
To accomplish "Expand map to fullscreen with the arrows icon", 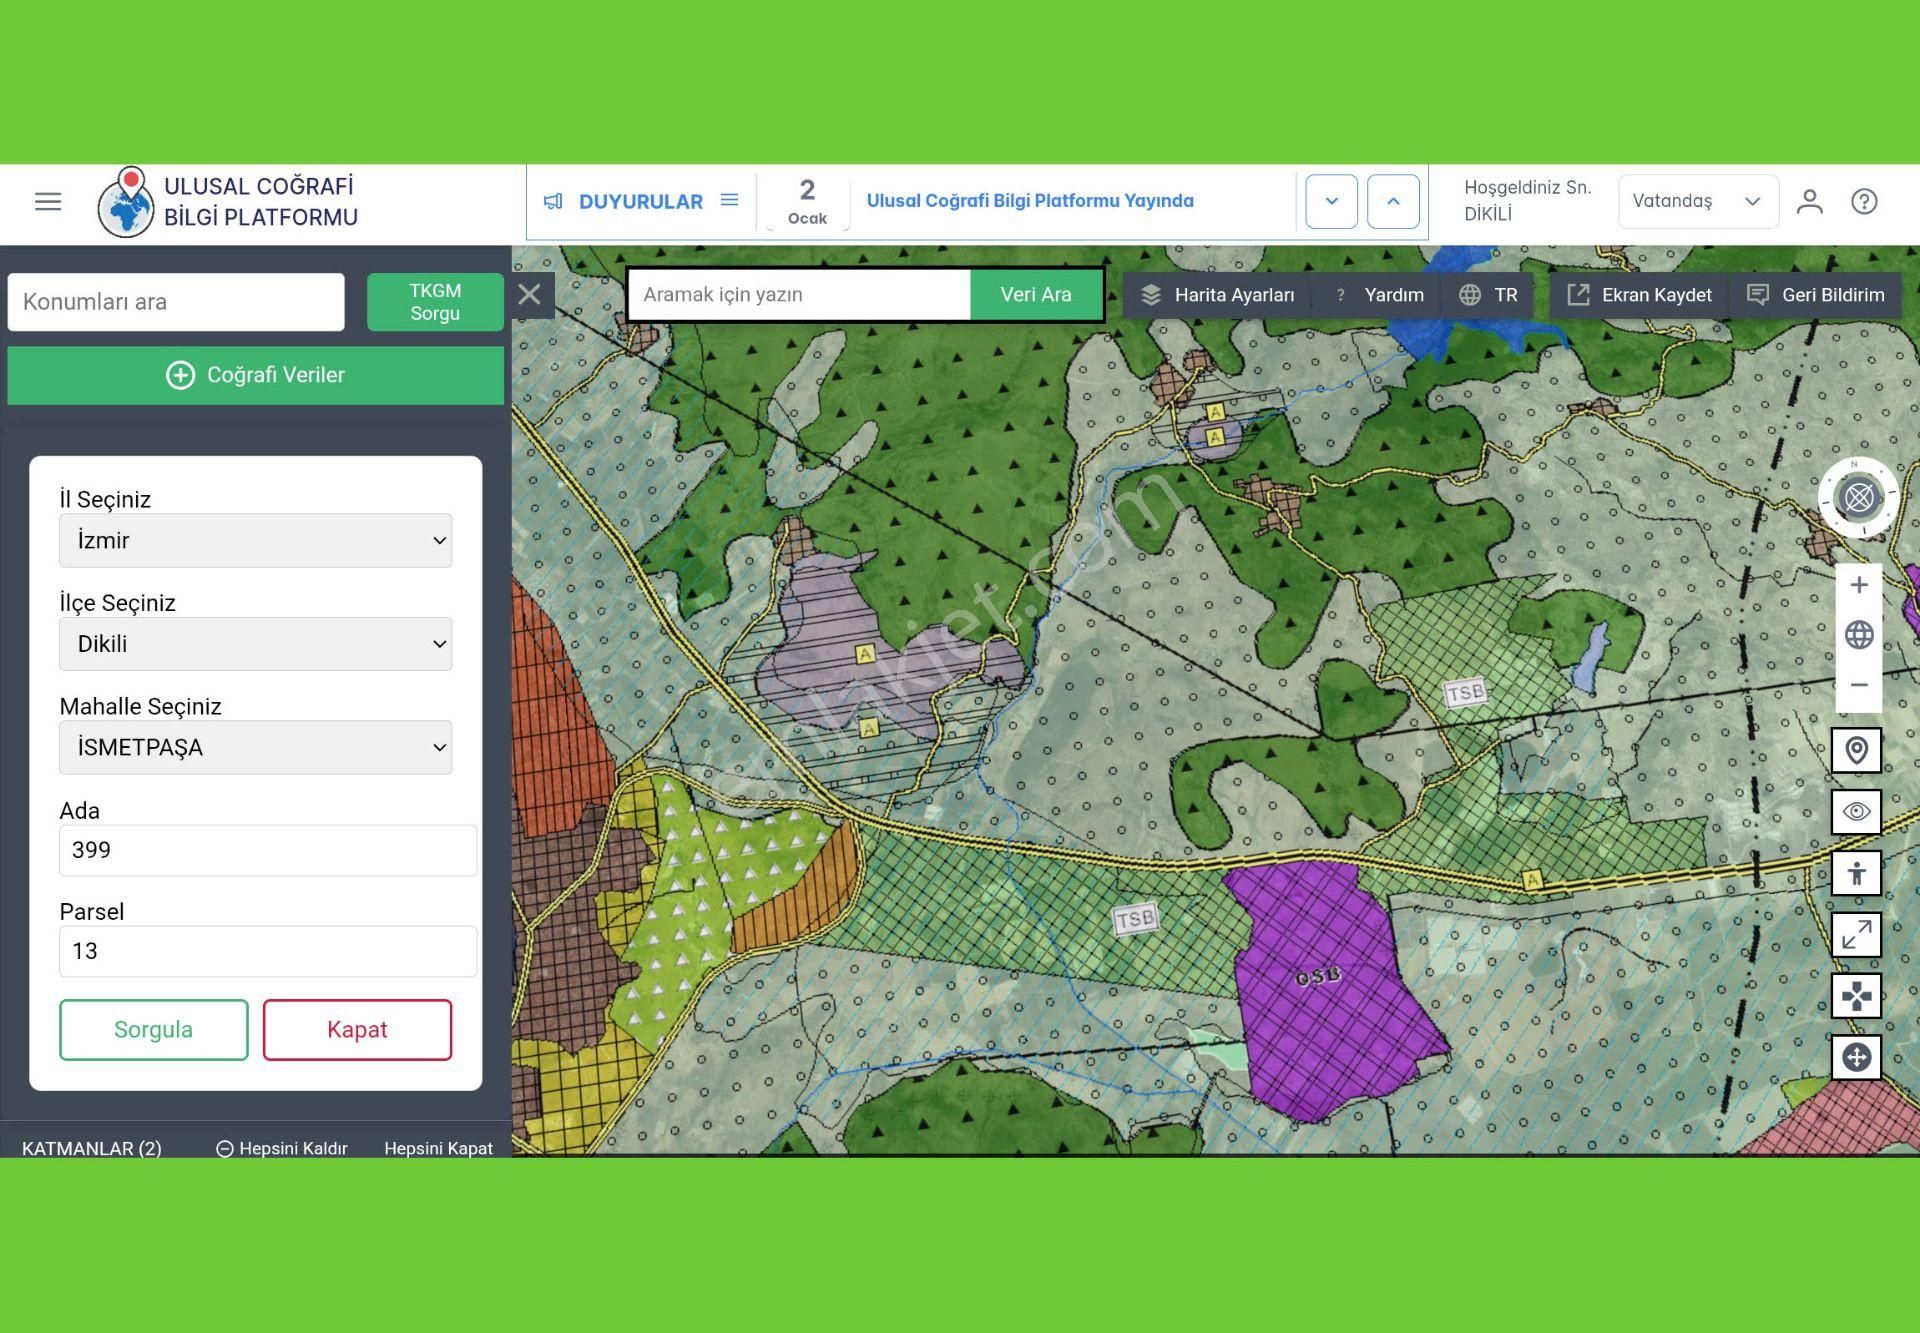I will pyautogui.click(x=1856, y=935).
